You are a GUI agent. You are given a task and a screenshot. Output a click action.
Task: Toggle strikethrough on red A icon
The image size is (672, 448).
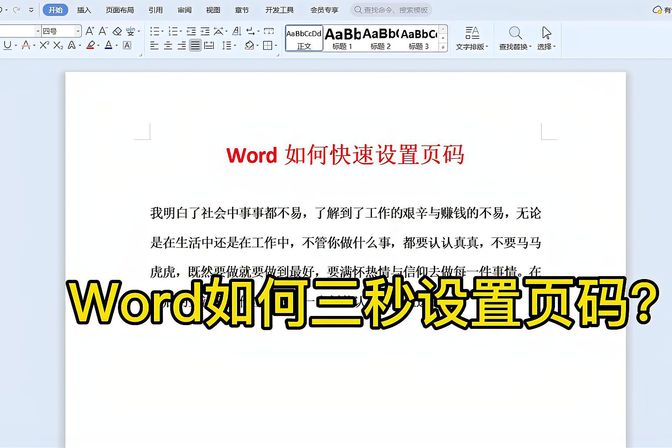tap(25, 45)
